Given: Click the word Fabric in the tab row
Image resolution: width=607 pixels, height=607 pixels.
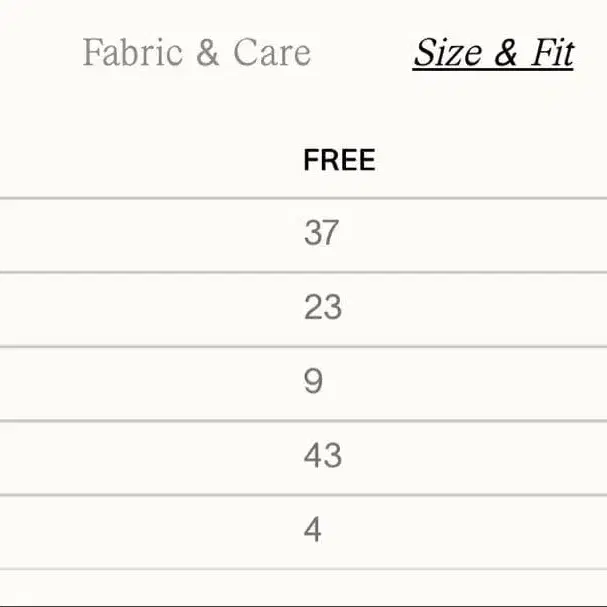Looking at the screenshot, I should click(133, 52).
